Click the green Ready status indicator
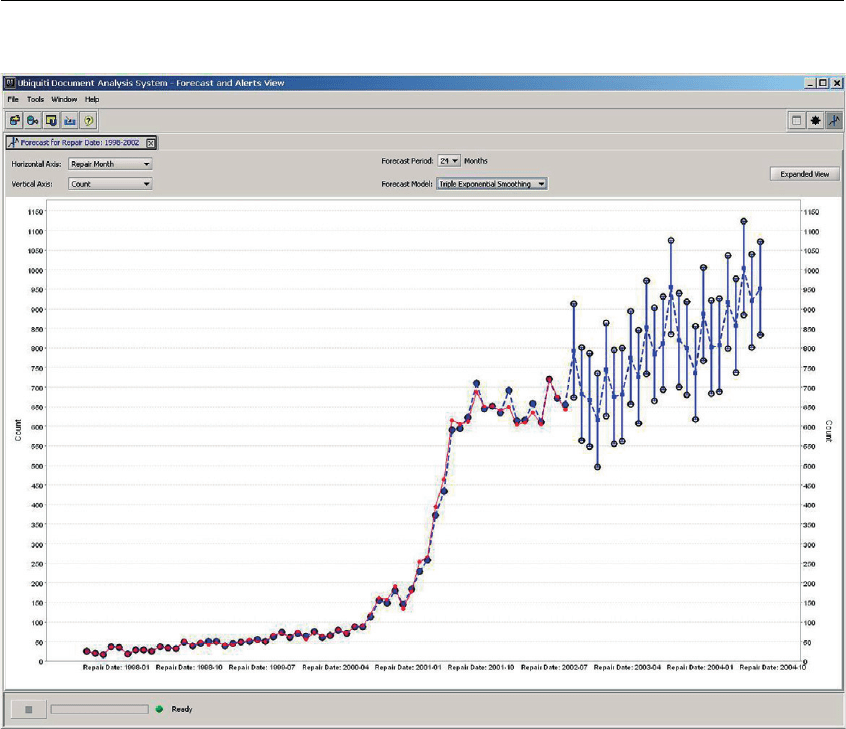This screenshot has width=846, height=729. click(x=158, y=709)
